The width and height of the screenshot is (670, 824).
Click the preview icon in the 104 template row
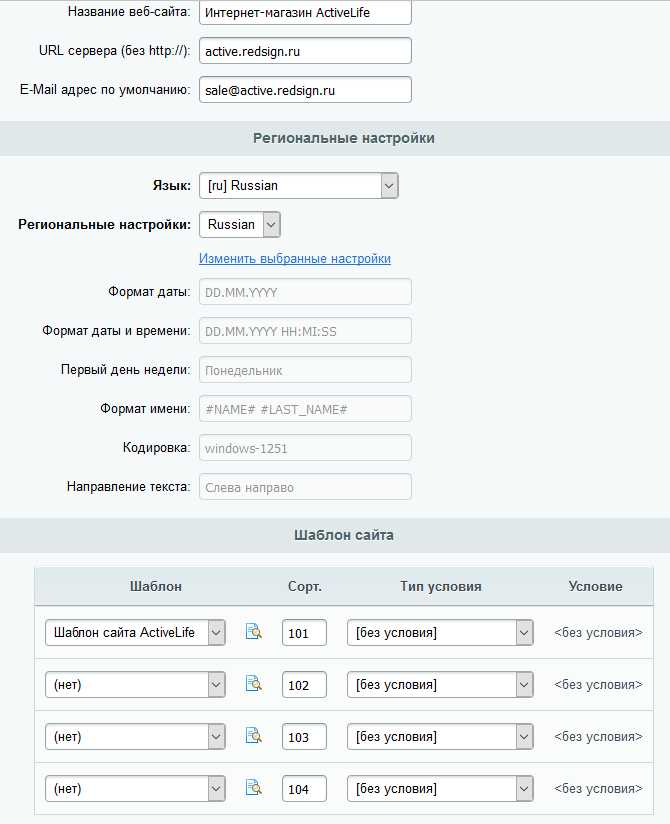[x=255, y=788]
